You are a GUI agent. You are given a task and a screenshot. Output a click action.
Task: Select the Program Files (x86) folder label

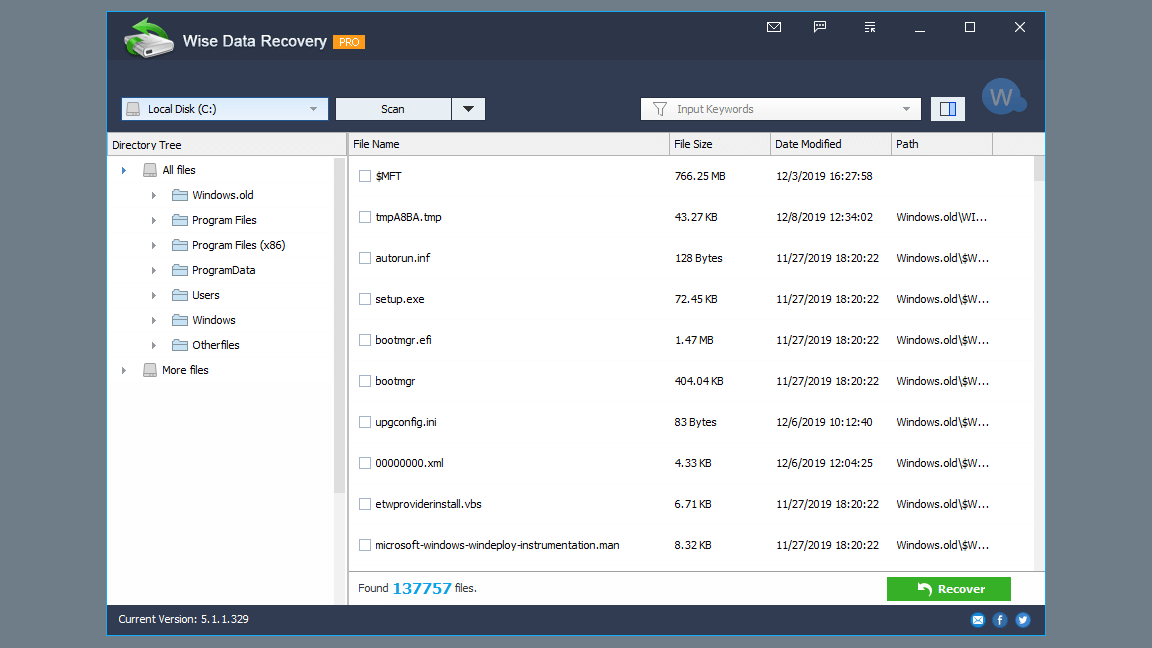[x=239, y=245]
